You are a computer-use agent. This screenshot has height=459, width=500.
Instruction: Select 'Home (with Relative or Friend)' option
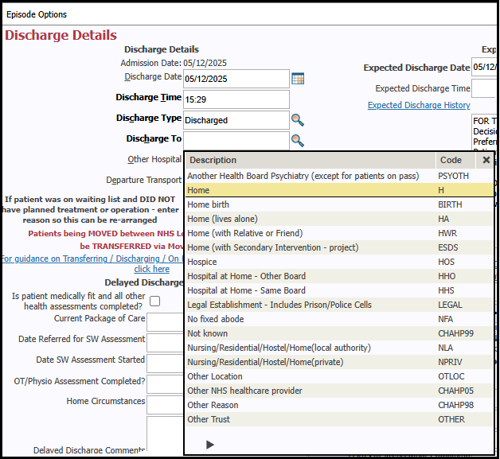[x=339, y=233]
